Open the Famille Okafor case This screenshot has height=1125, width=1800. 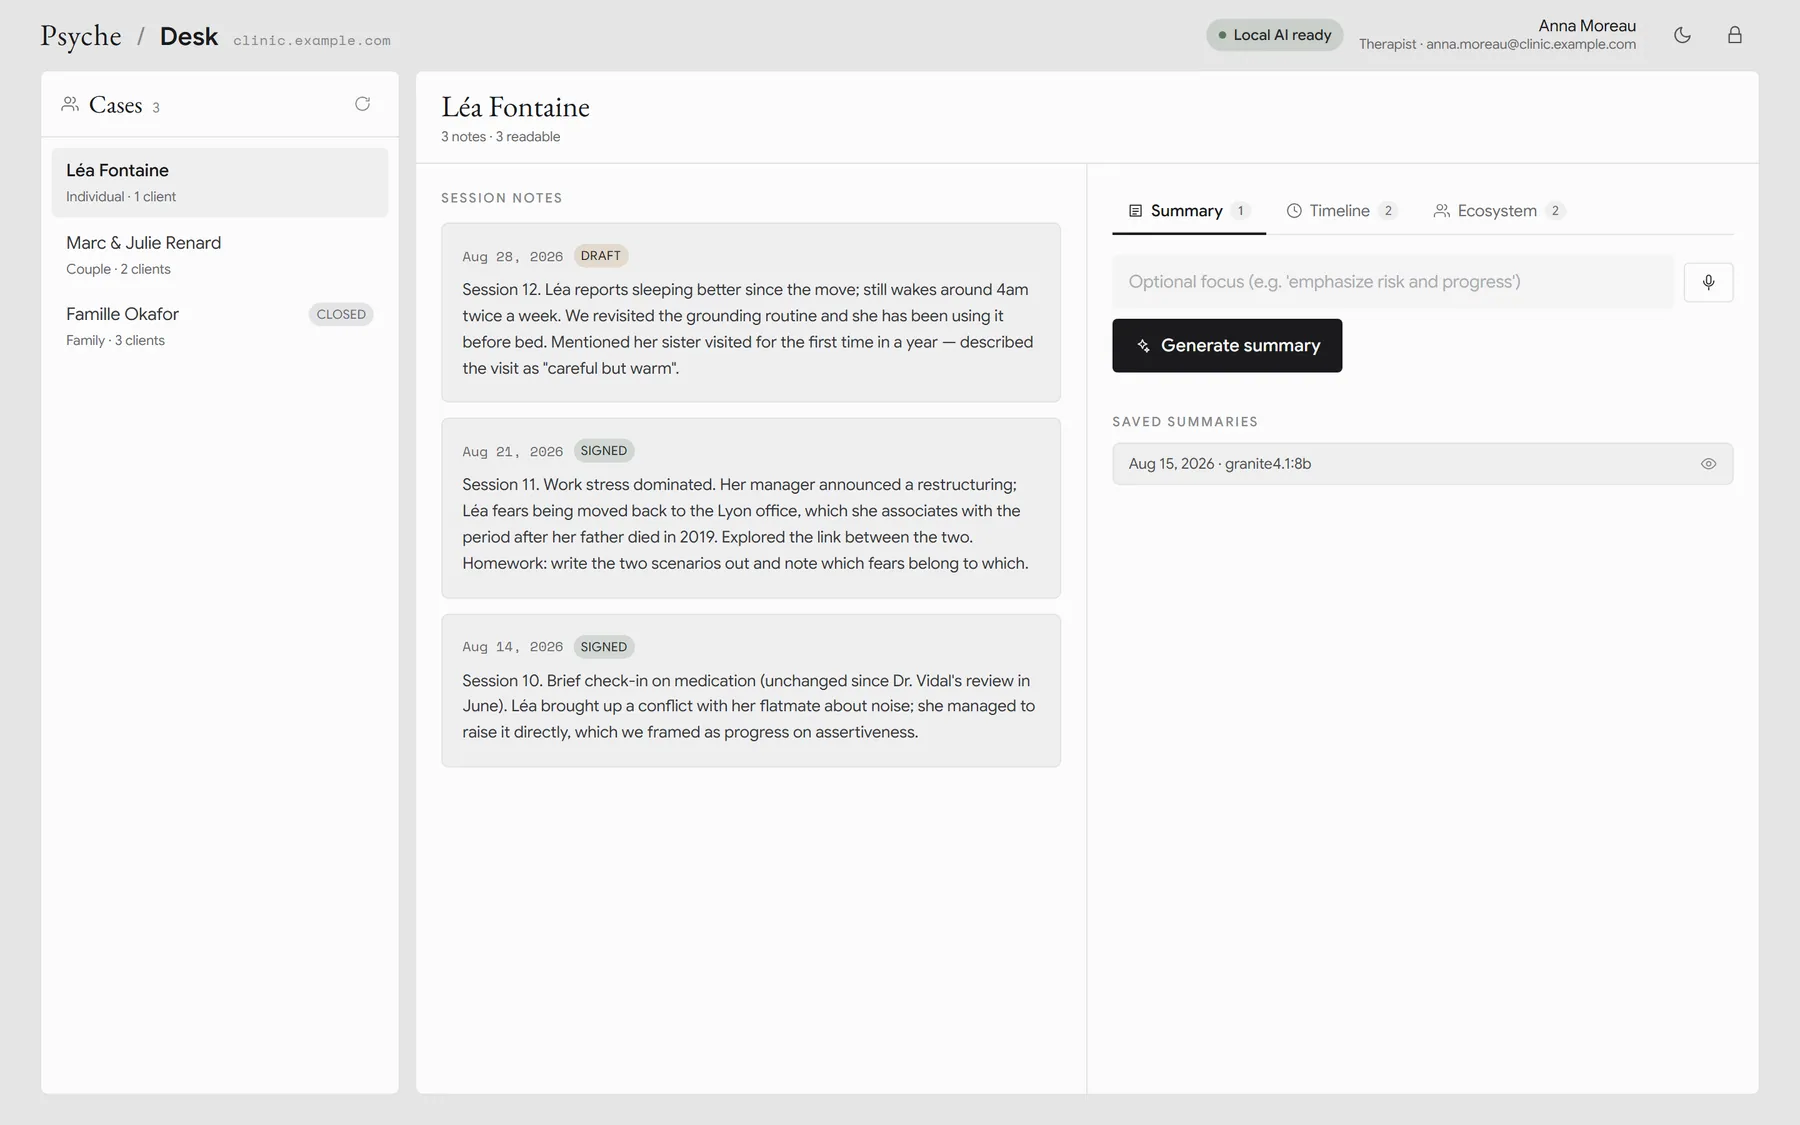point(220,326)
